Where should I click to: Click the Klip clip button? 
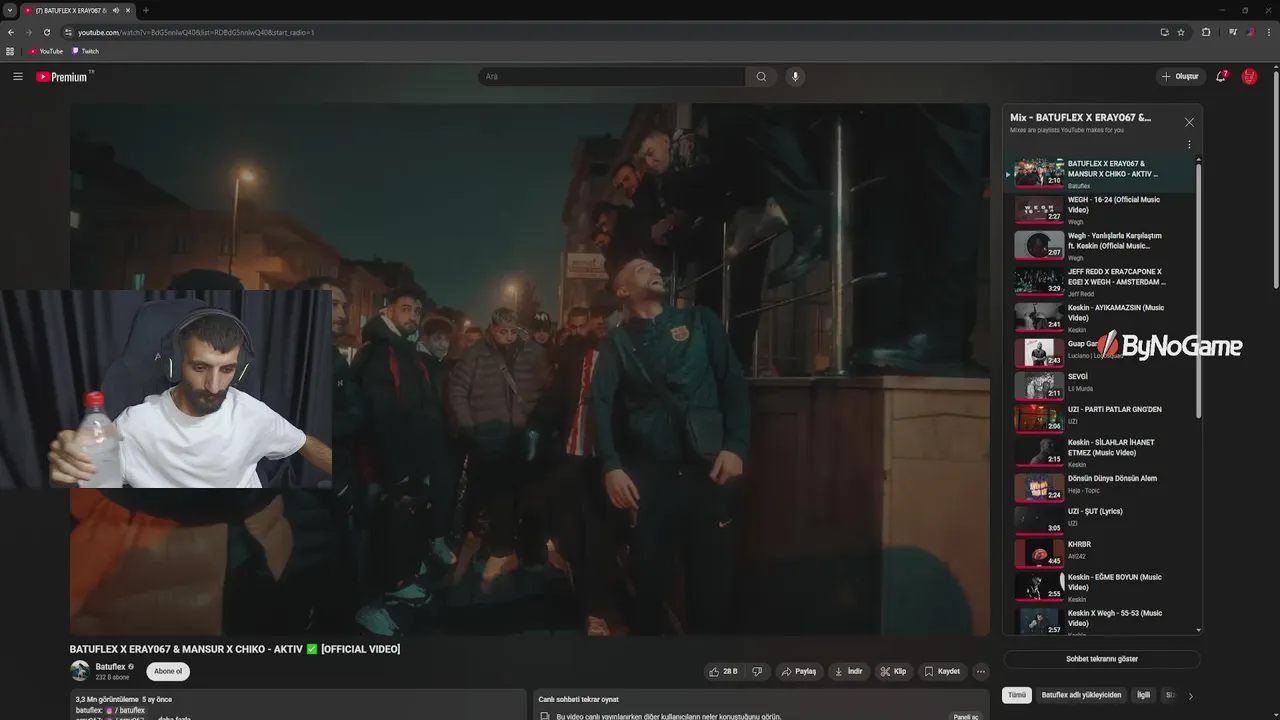[x=893, y=671]
